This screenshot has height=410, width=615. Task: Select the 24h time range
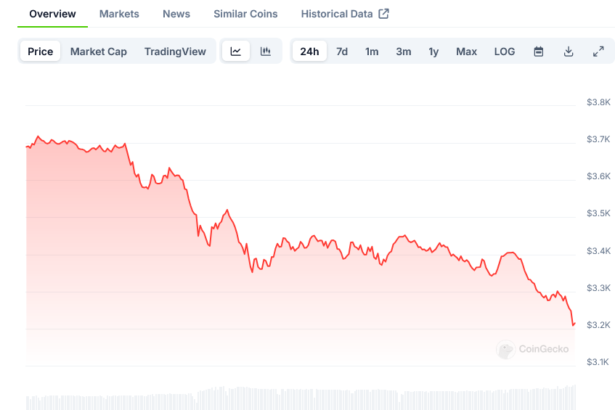point(310,52)
